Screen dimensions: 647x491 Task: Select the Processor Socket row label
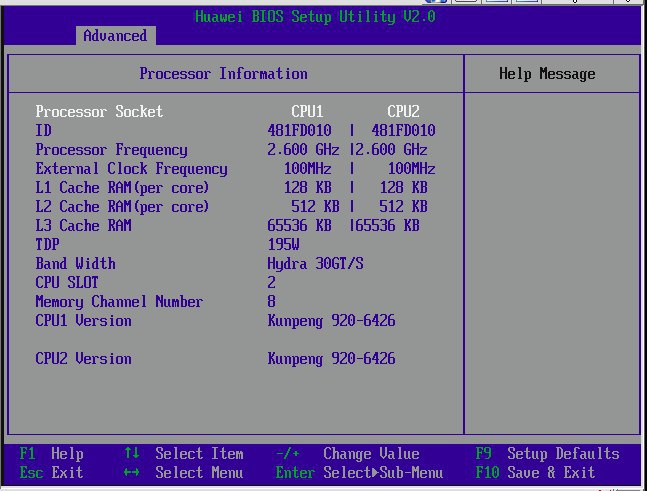click(99, 111)
